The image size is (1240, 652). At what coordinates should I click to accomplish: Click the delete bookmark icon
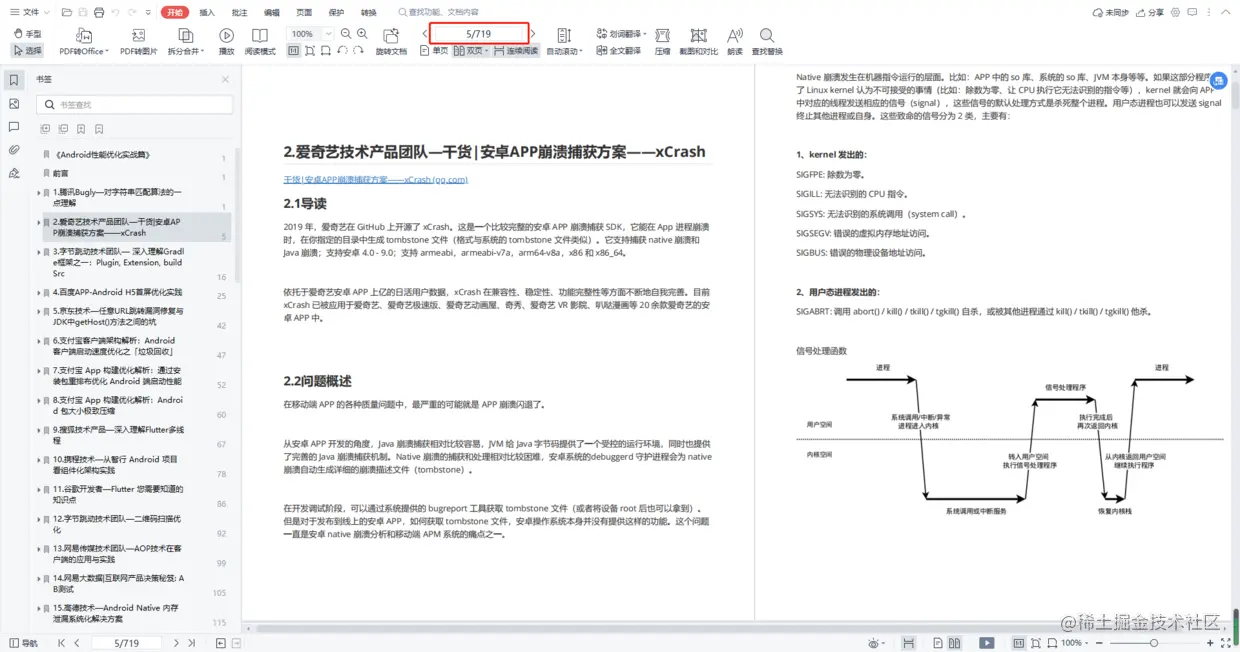[99, 129]
